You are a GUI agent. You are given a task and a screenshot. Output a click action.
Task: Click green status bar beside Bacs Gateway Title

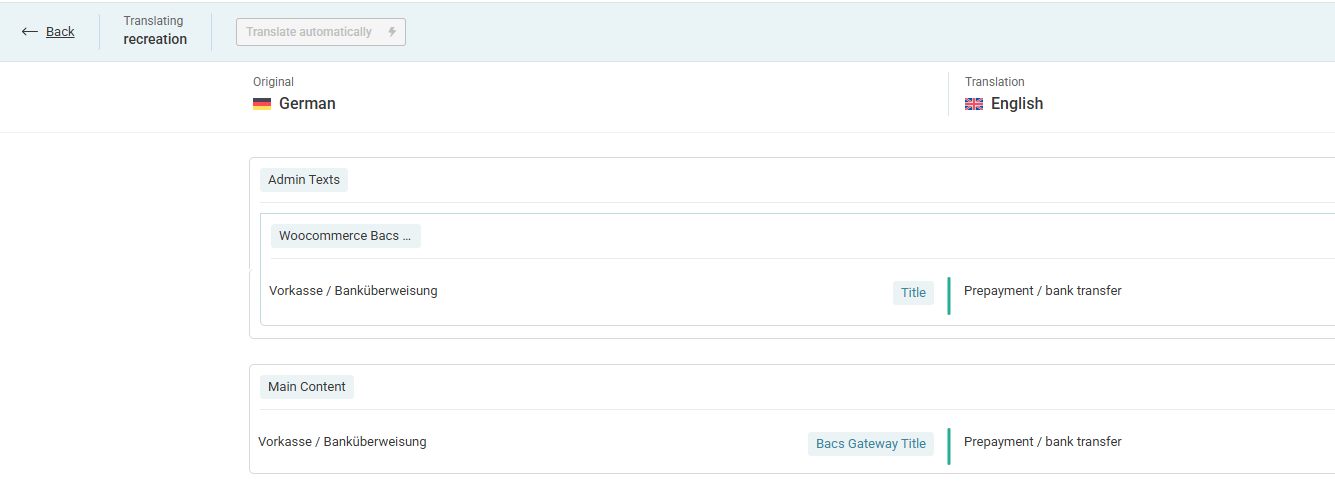948,446
